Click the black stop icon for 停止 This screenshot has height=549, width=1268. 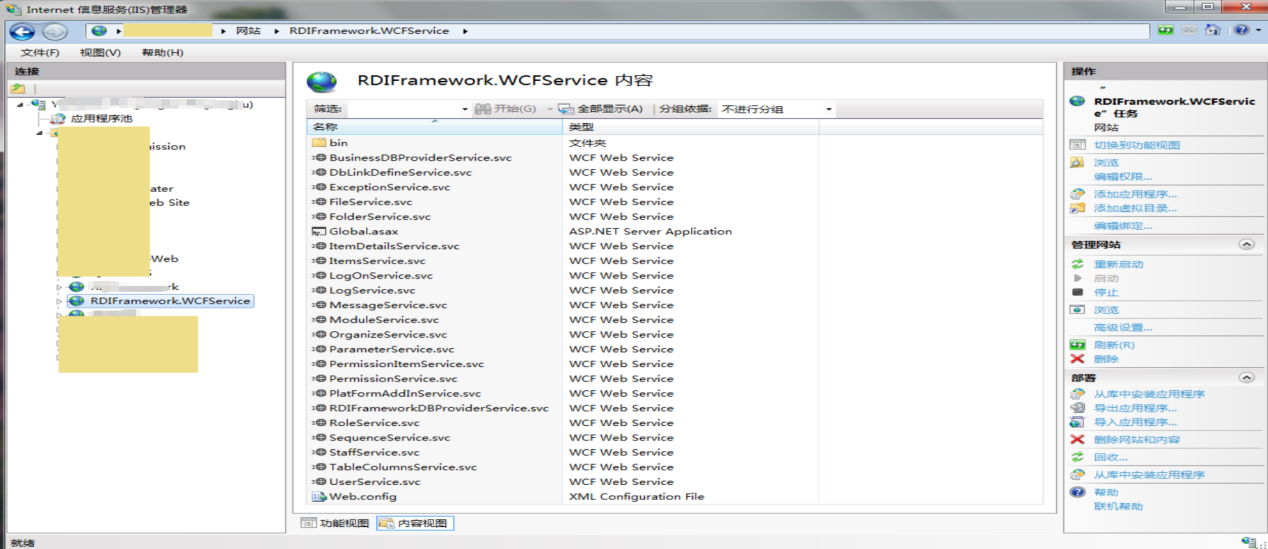[1077, 292]
